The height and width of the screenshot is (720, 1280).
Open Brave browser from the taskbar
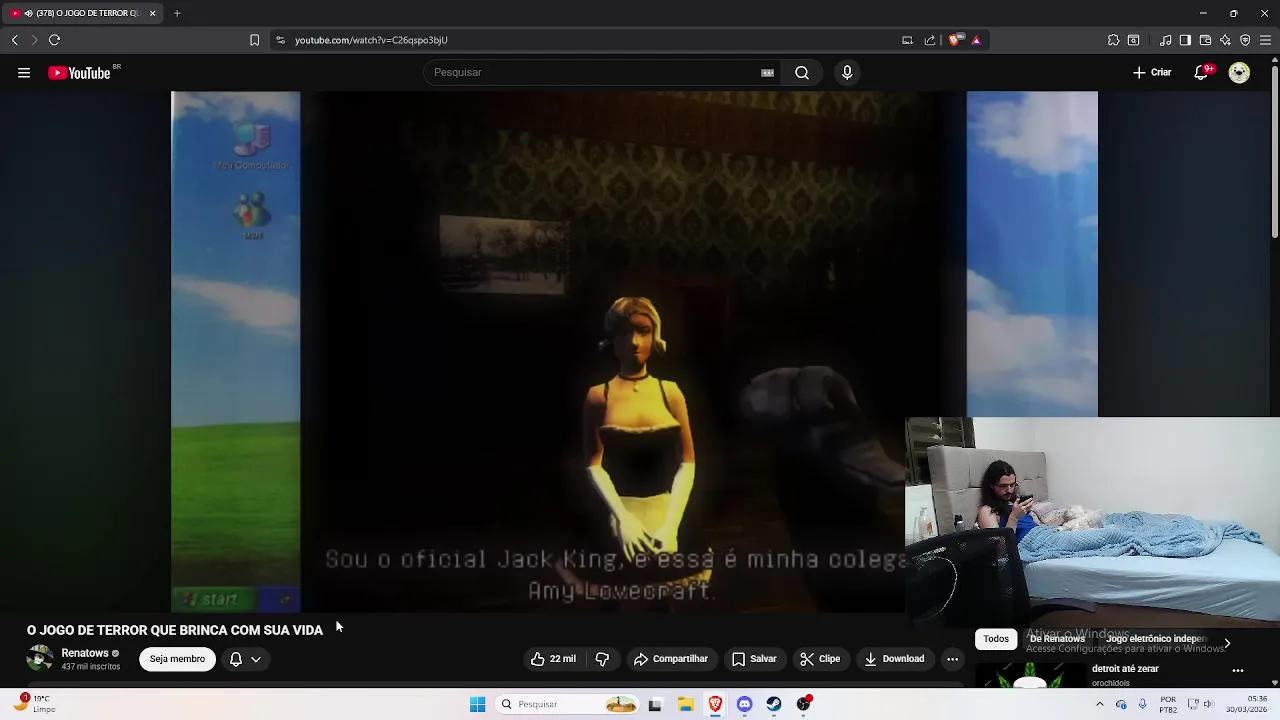(715, 704)
